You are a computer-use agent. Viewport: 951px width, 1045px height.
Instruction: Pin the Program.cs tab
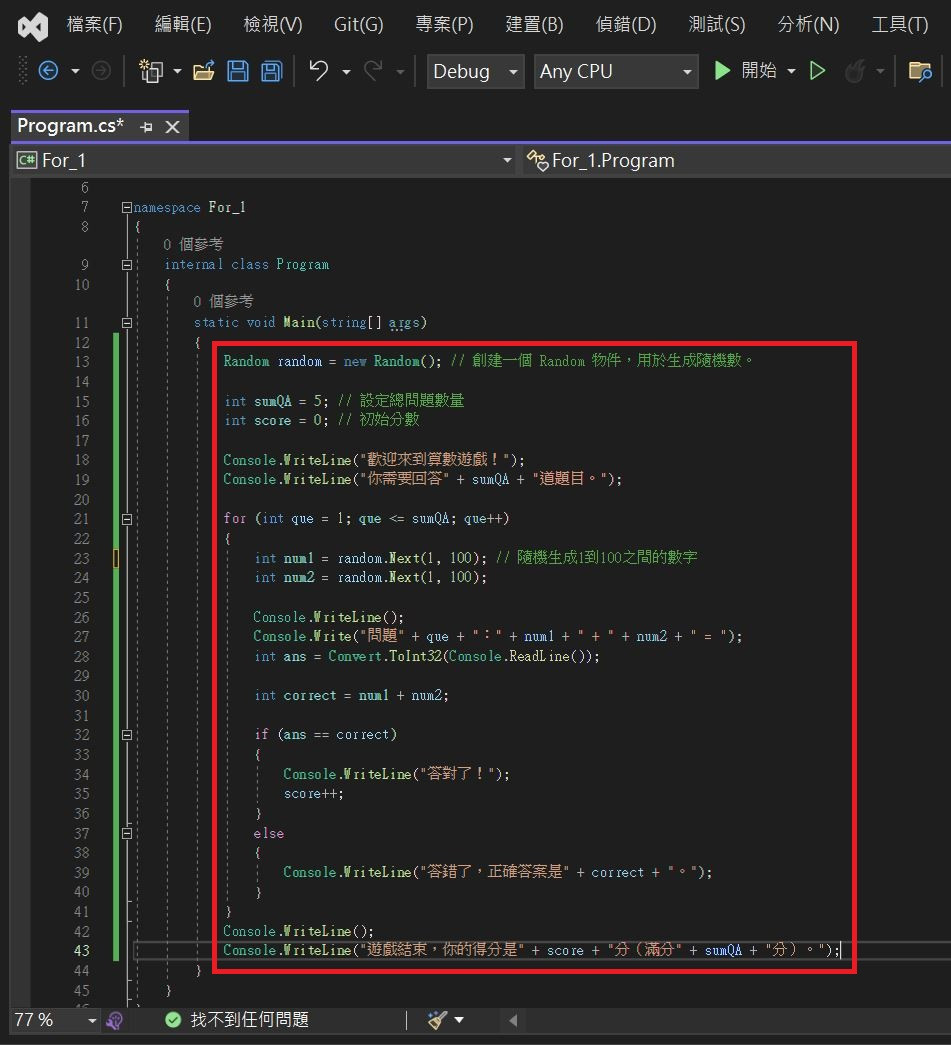(146, 127)
